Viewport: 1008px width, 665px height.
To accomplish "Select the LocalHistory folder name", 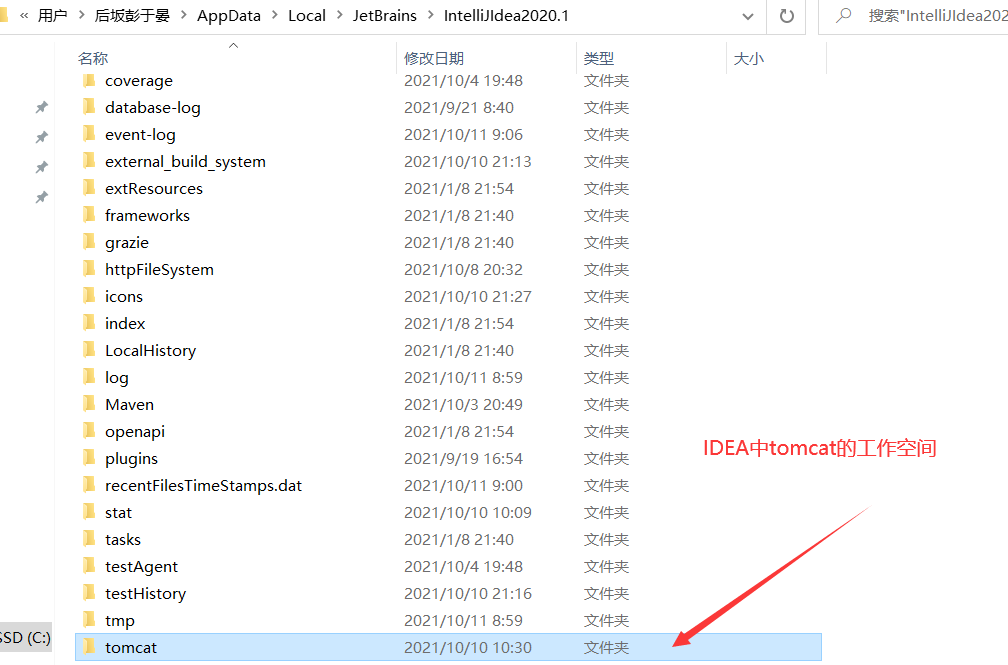I will click(x=150, y=351).
